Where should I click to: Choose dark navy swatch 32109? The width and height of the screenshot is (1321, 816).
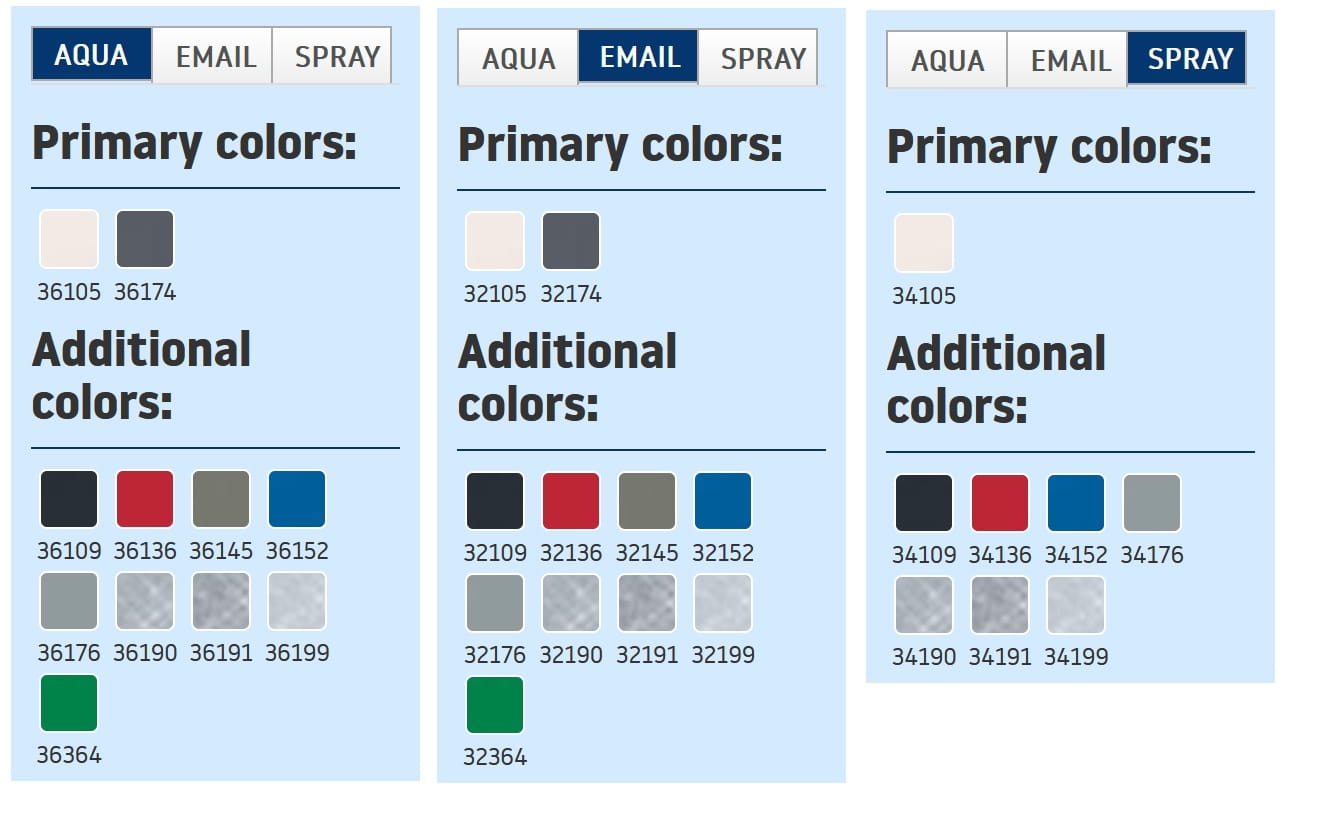click(x=495, y=501)
